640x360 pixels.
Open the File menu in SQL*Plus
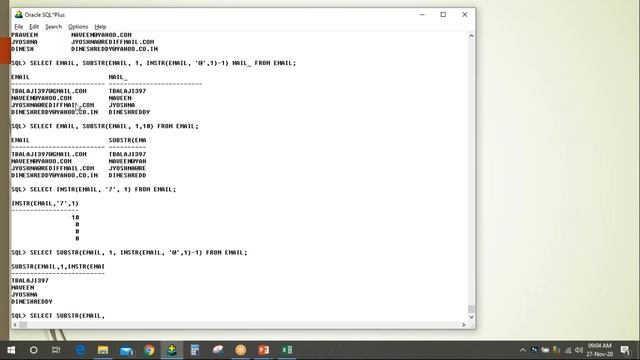18,27
